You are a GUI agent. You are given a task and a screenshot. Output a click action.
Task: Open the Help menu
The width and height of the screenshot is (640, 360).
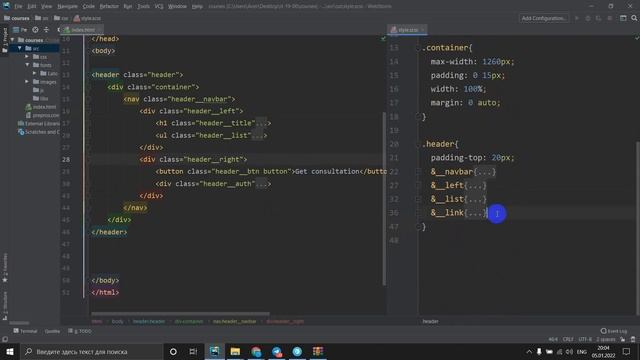197,6
